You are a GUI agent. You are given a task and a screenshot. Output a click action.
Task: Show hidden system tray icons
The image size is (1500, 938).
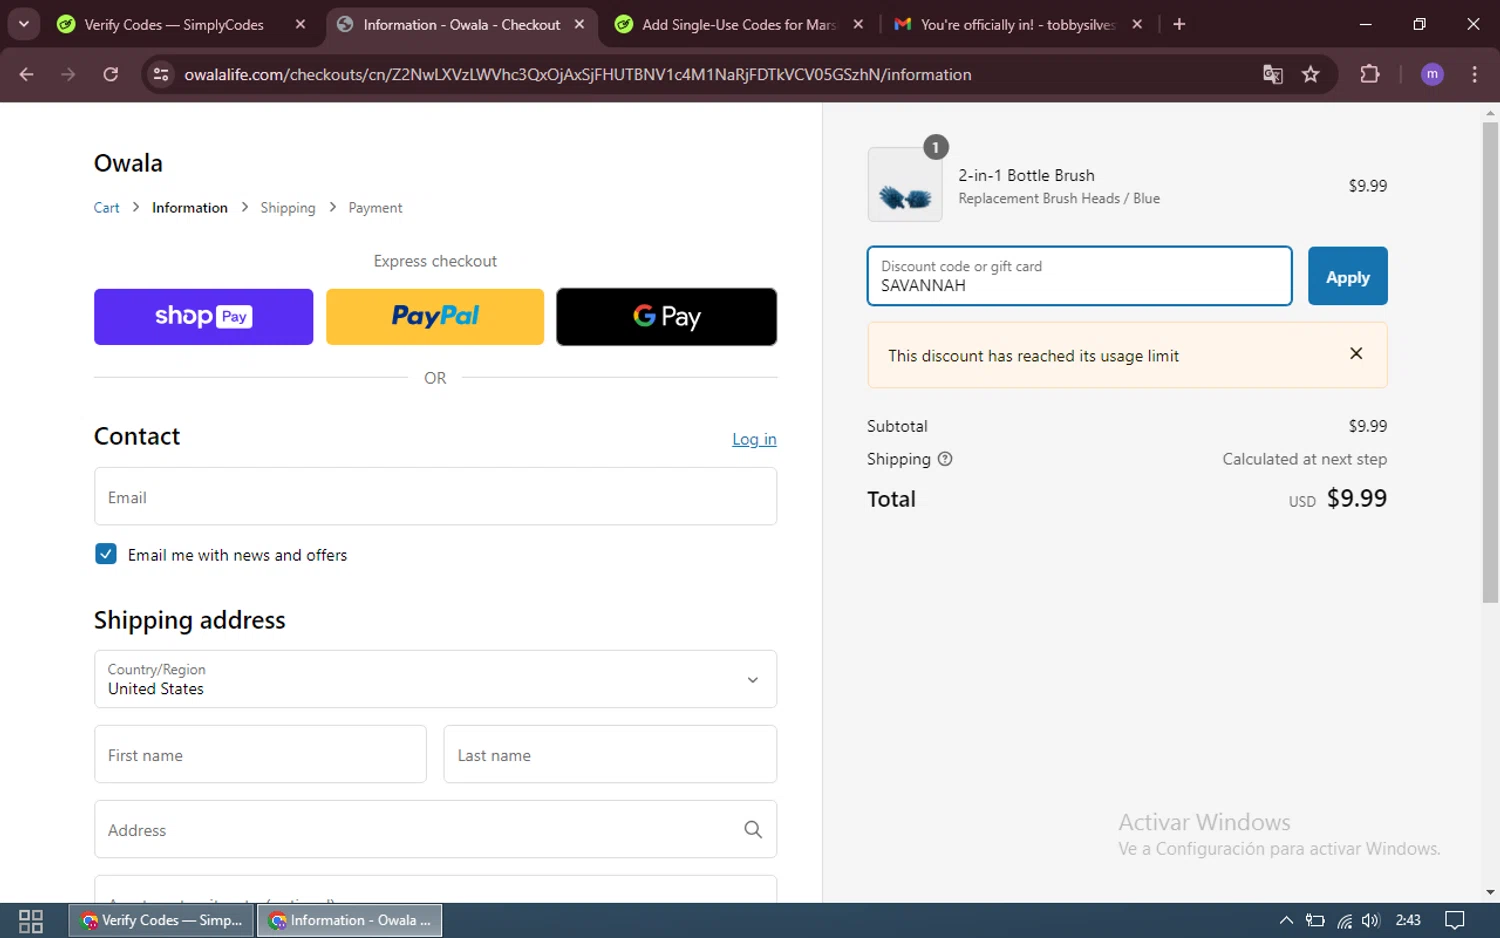coord(1286,920)
